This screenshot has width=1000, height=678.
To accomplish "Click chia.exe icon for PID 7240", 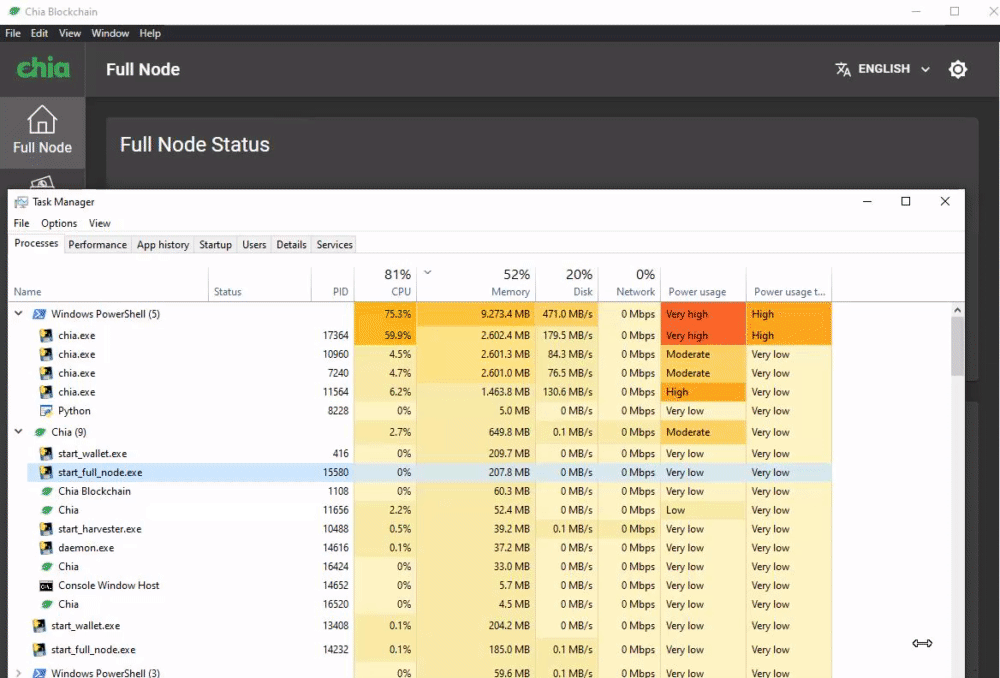I will coord(46,373).
